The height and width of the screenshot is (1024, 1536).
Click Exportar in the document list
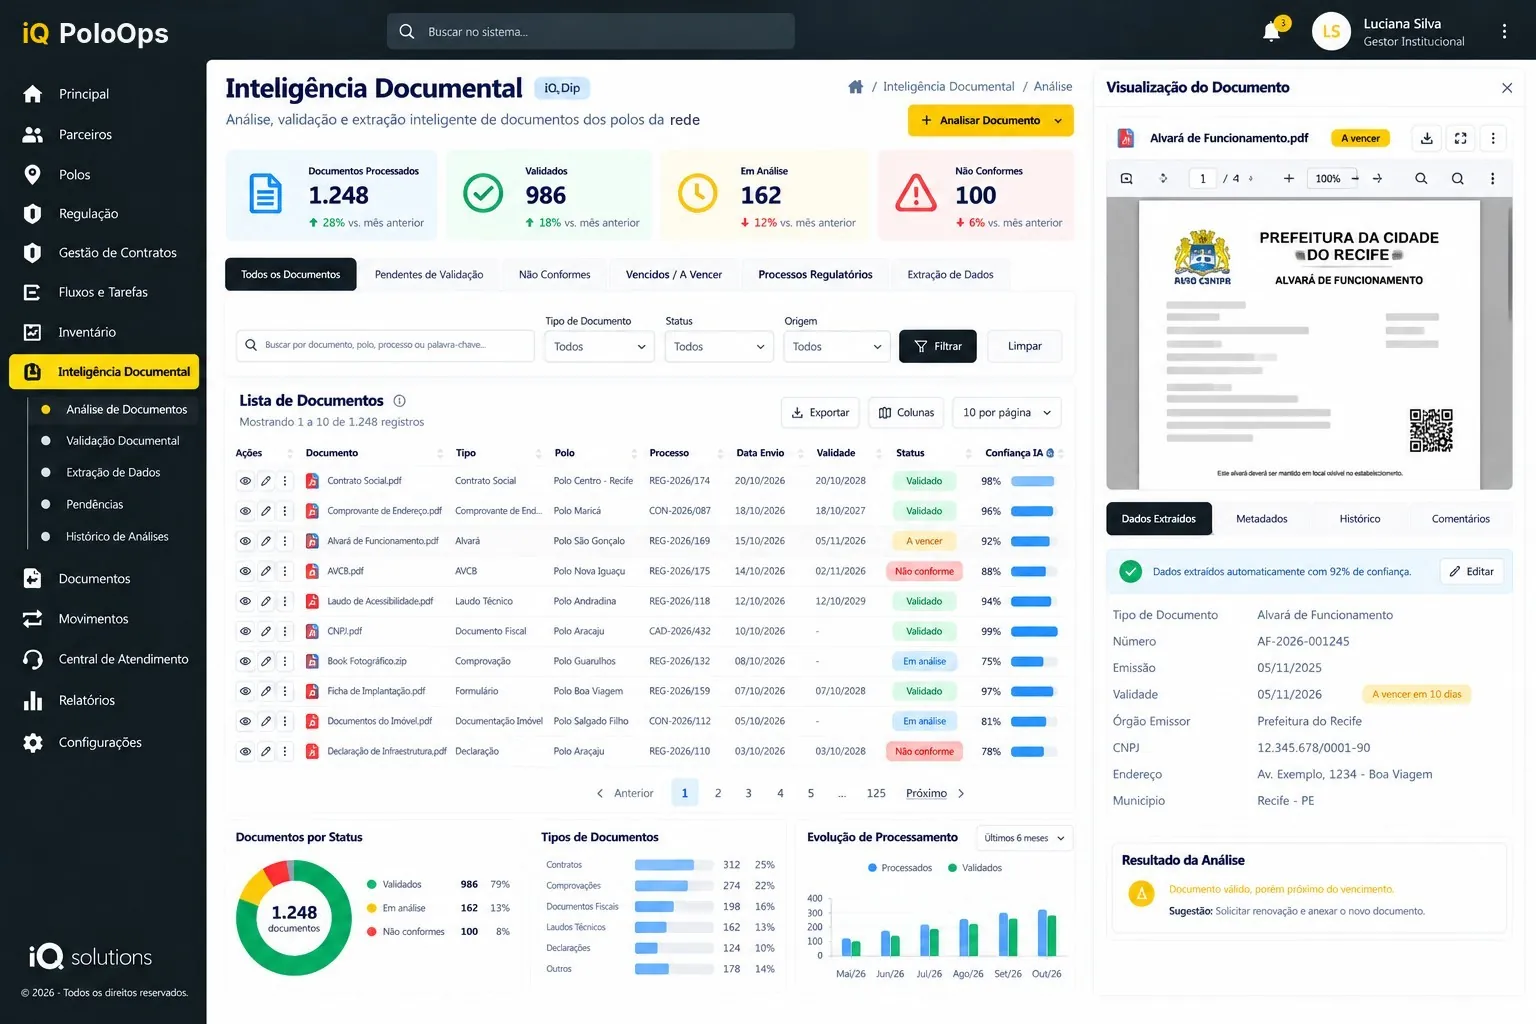(x=820, y=412)
